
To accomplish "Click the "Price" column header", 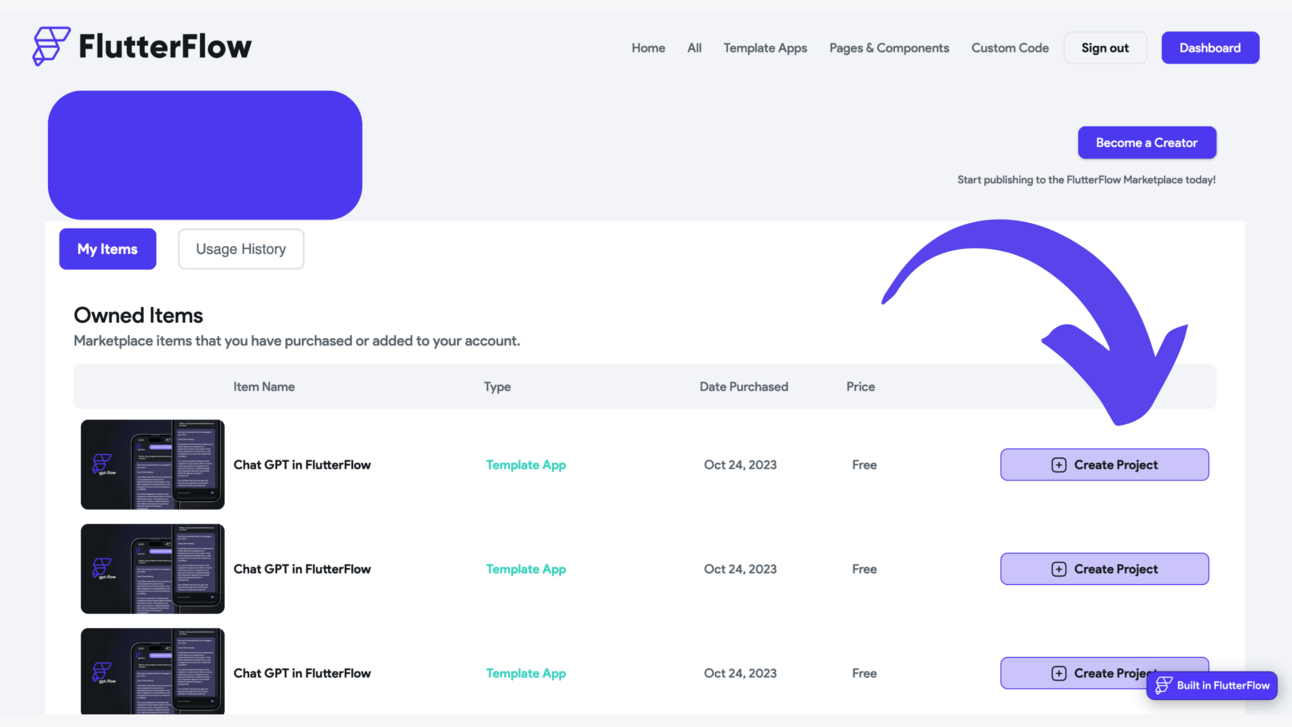I will click(861, 387).
